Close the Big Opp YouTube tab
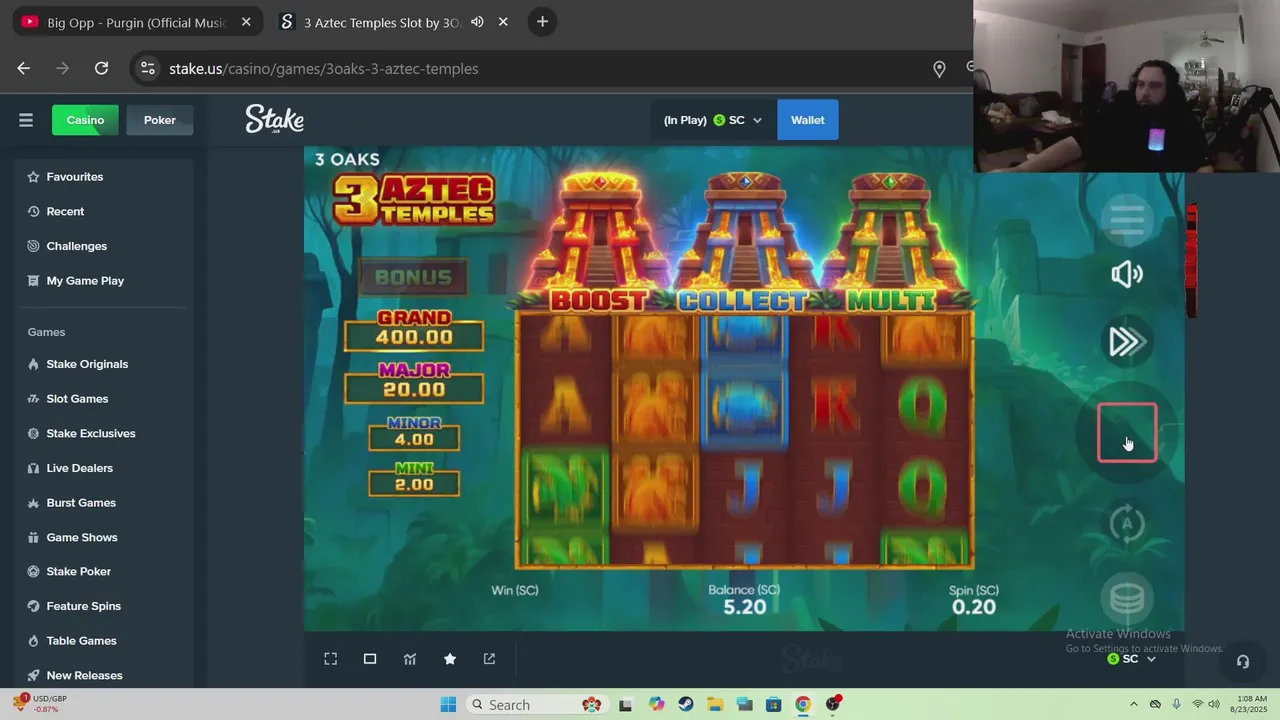This screenshot has width=1280, height=720. click(x=246, y=22)
